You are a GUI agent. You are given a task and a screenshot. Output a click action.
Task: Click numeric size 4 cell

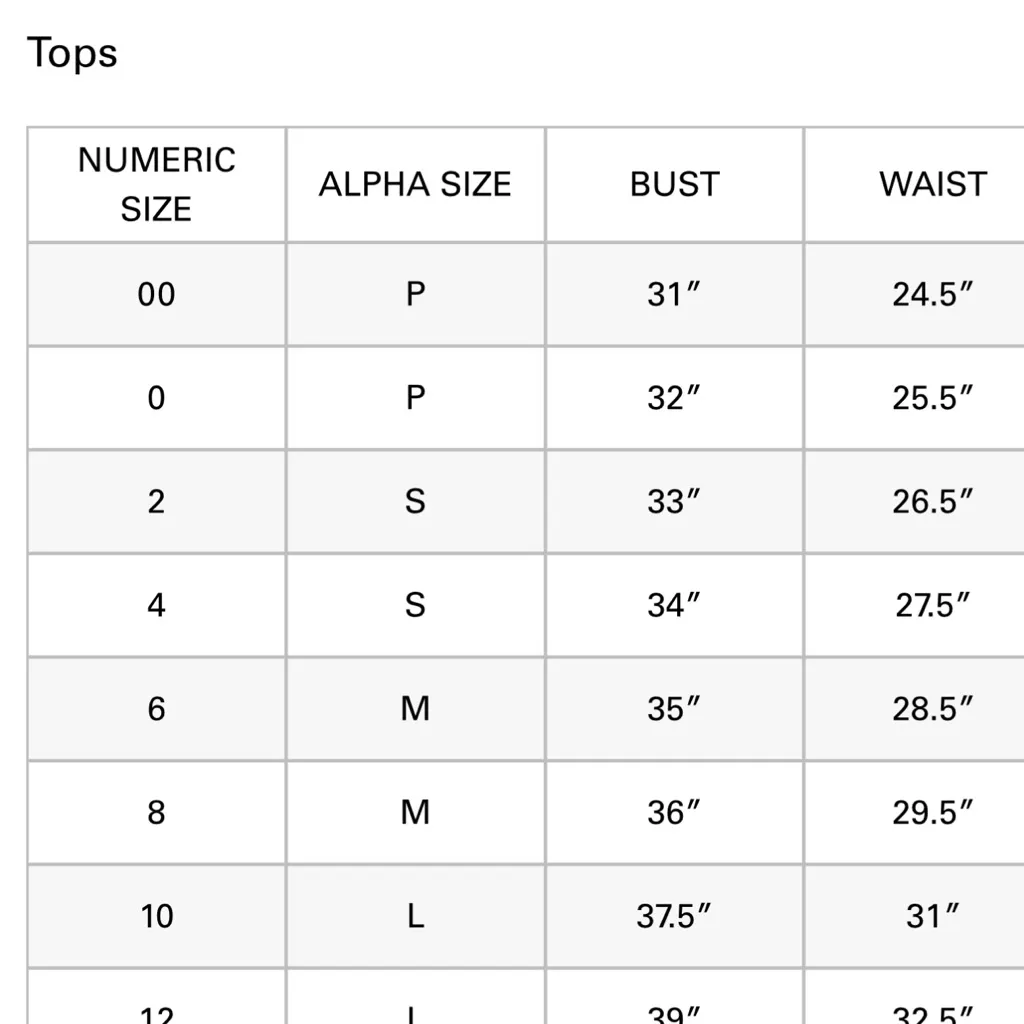point(156,605)
